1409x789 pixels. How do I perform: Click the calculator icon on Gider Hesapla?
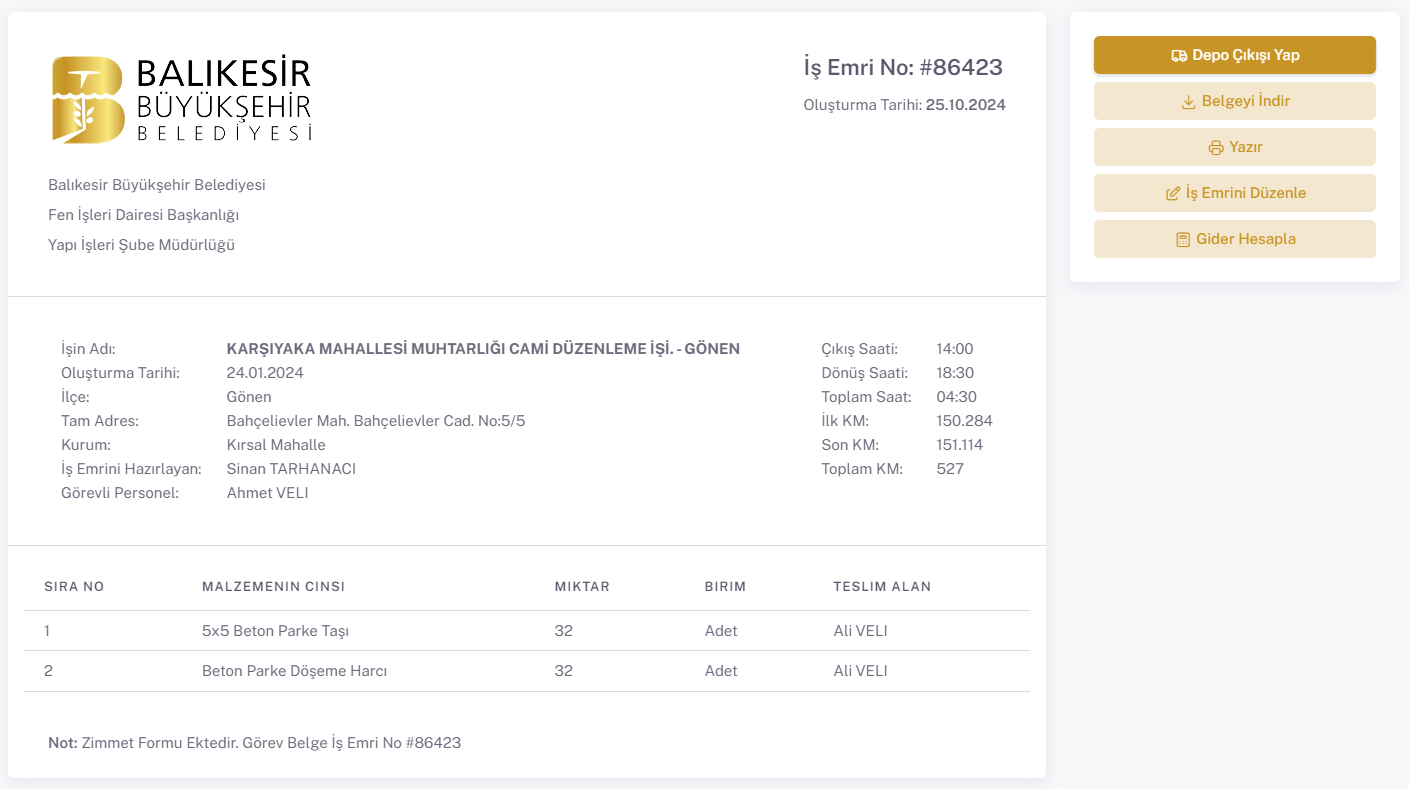[x=1183, y=240]
